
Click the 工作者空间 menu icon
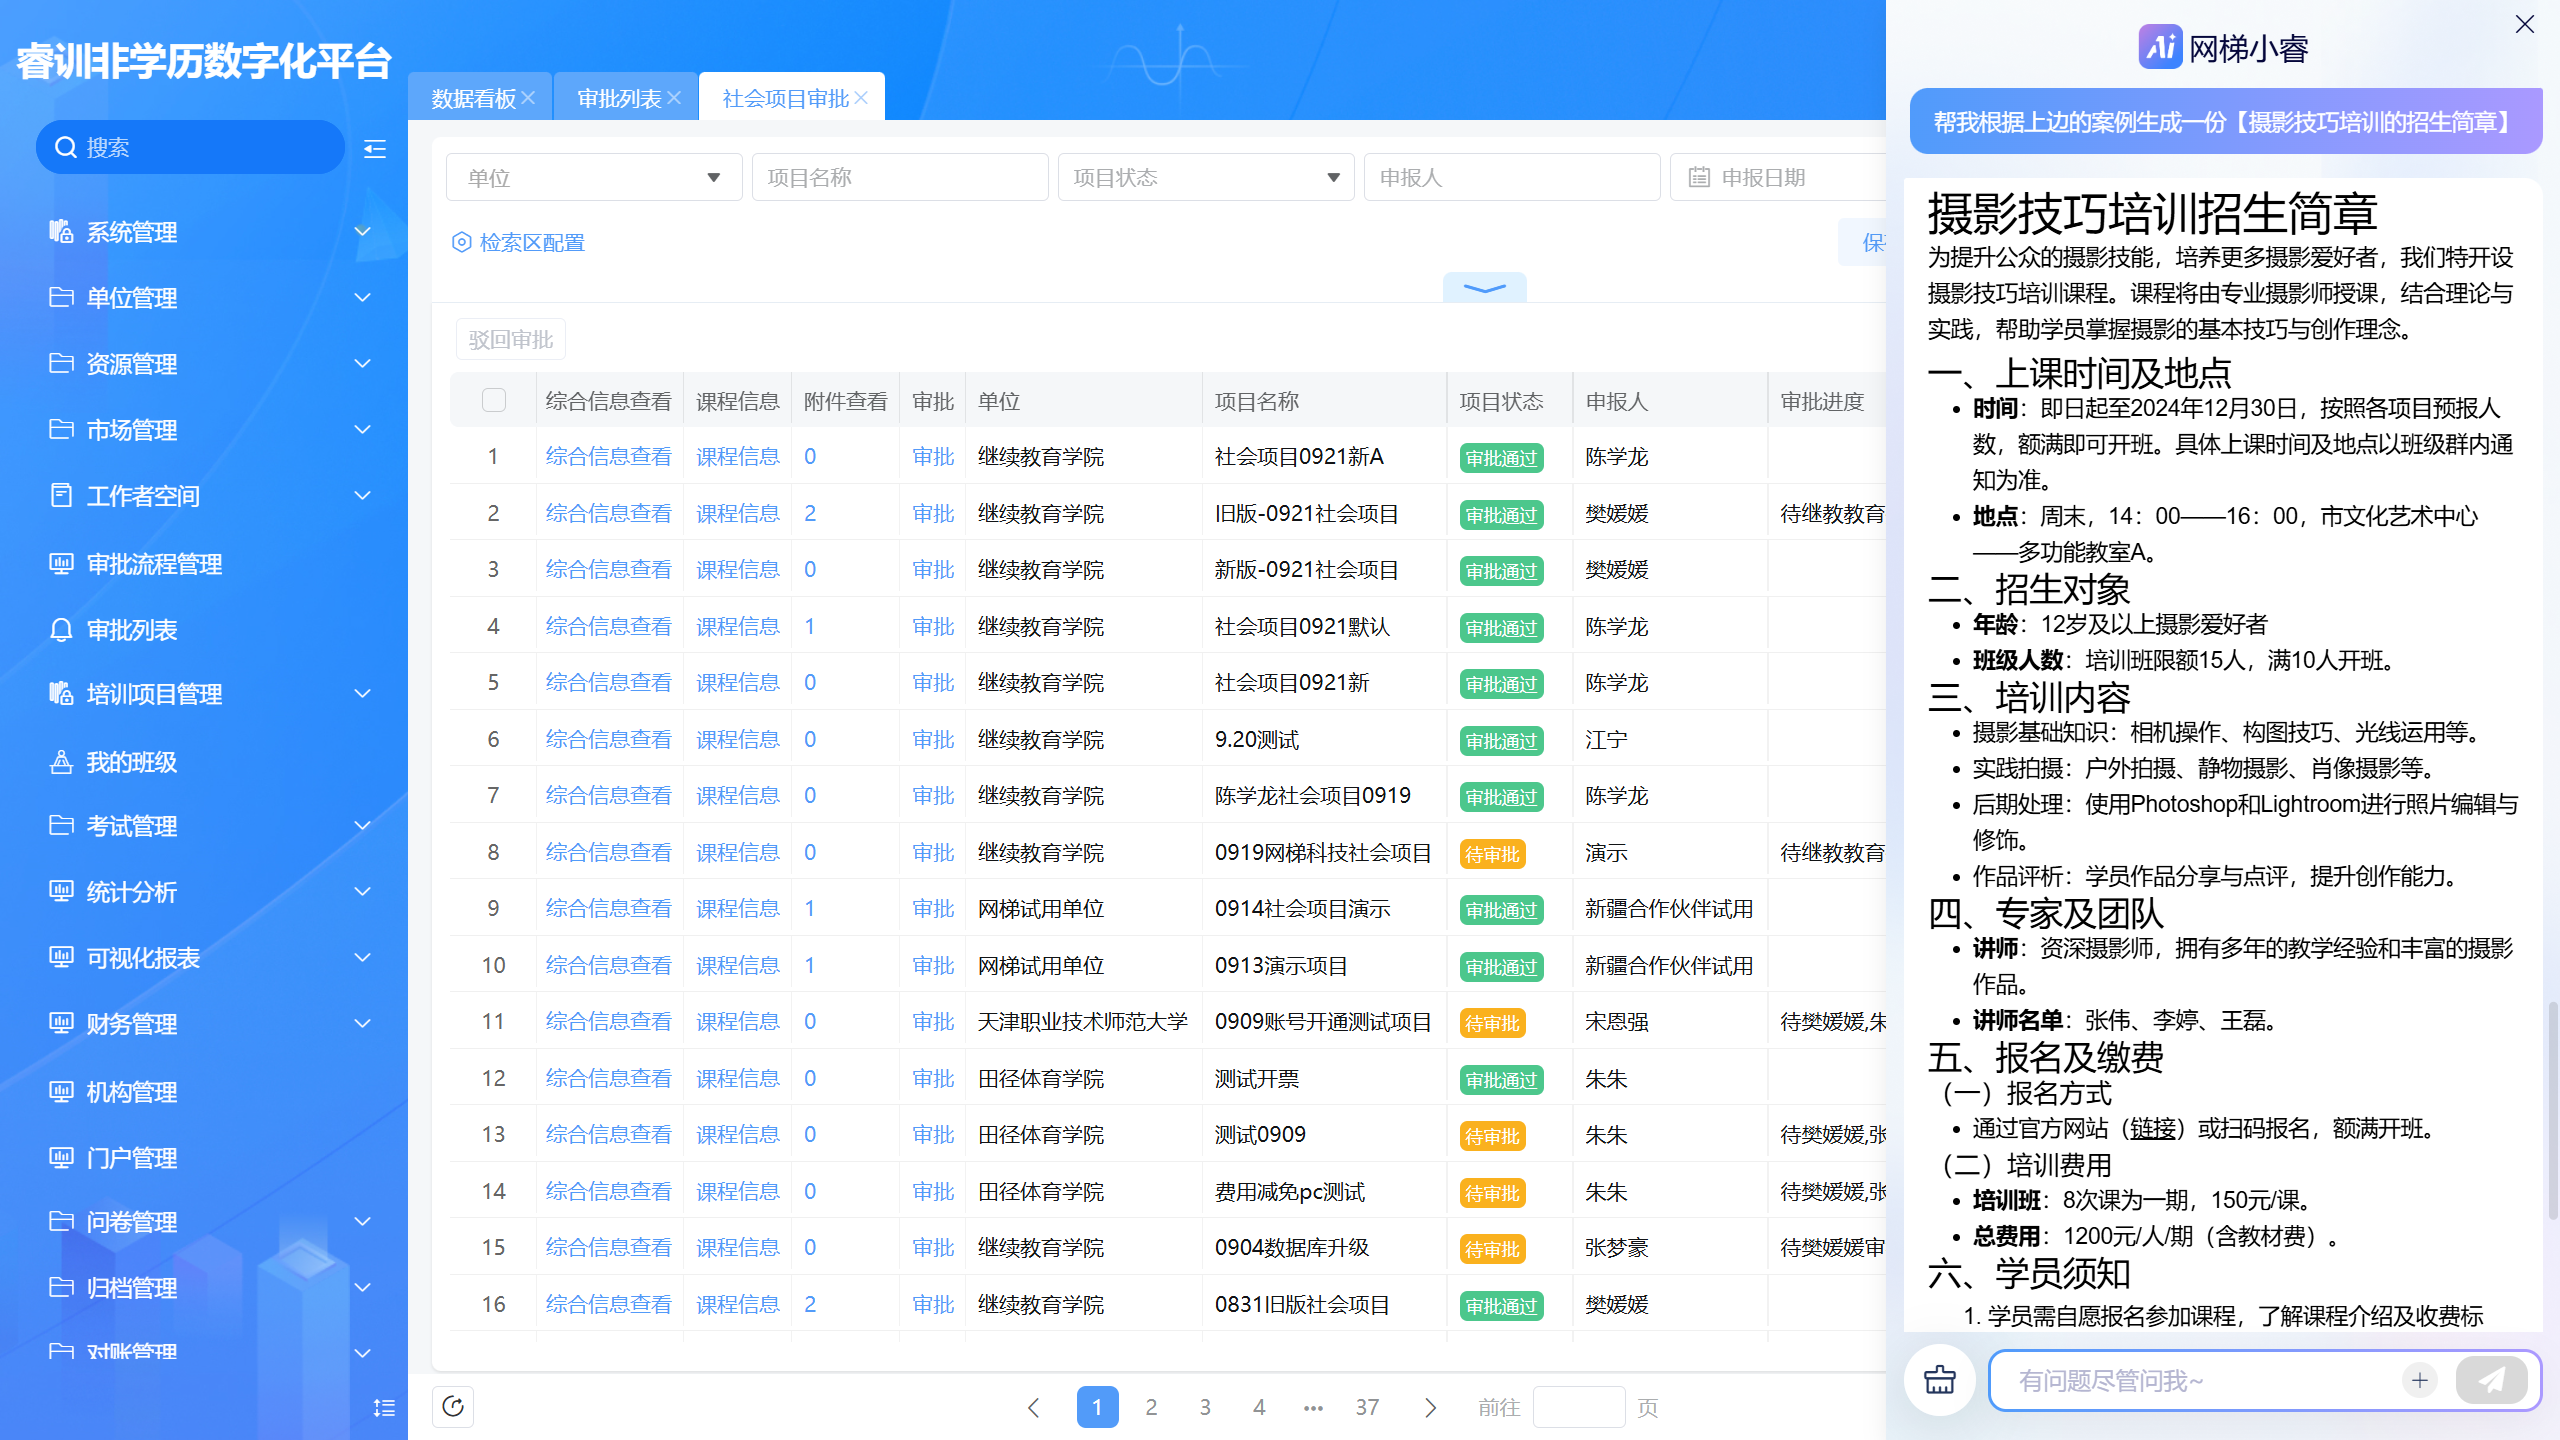(61, 496)
